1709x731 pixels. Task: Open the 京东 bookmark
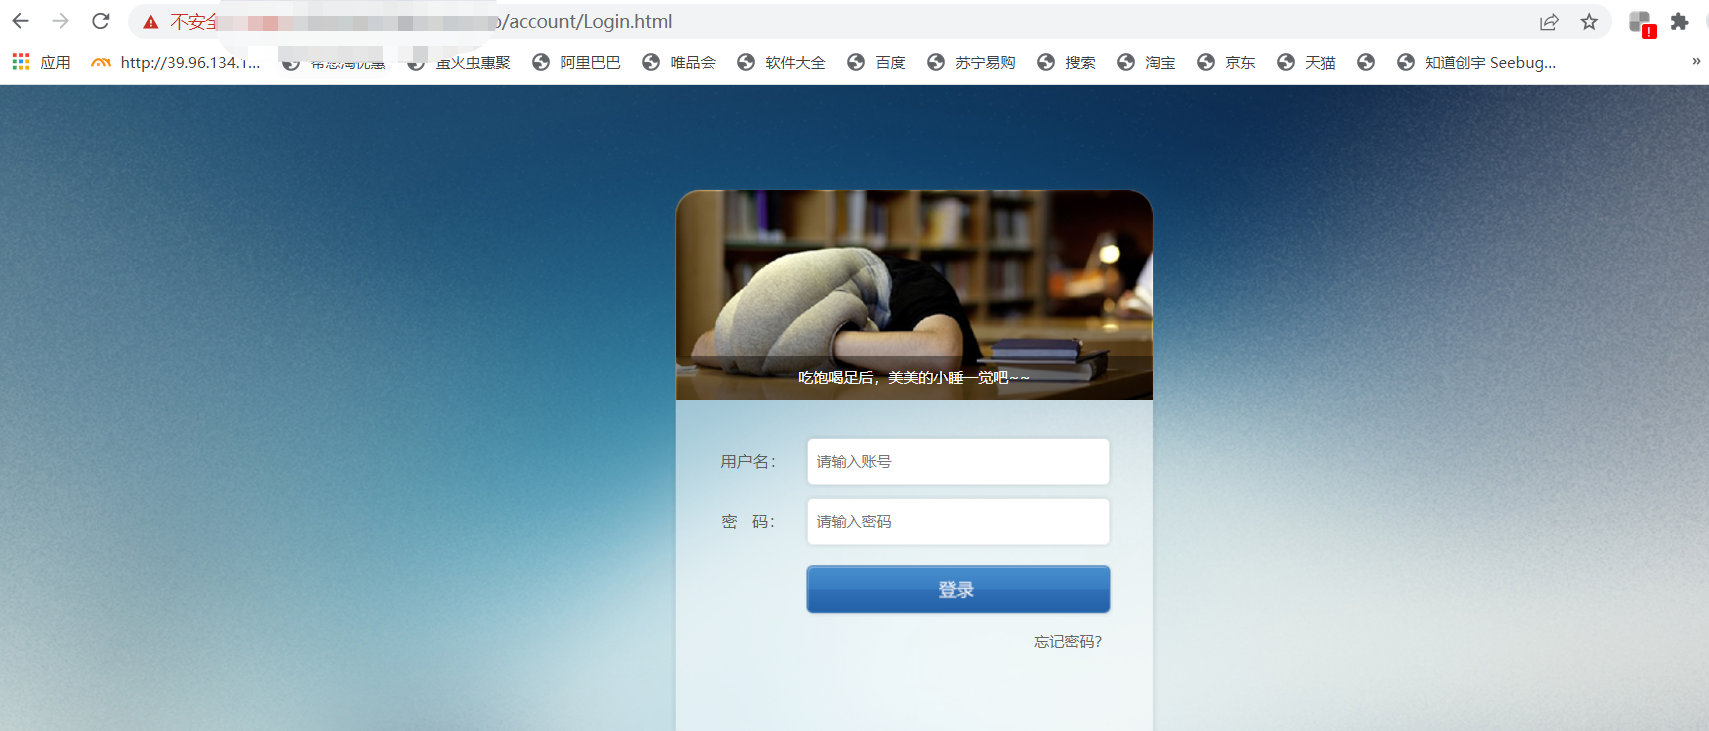[x=1226, y=62]
